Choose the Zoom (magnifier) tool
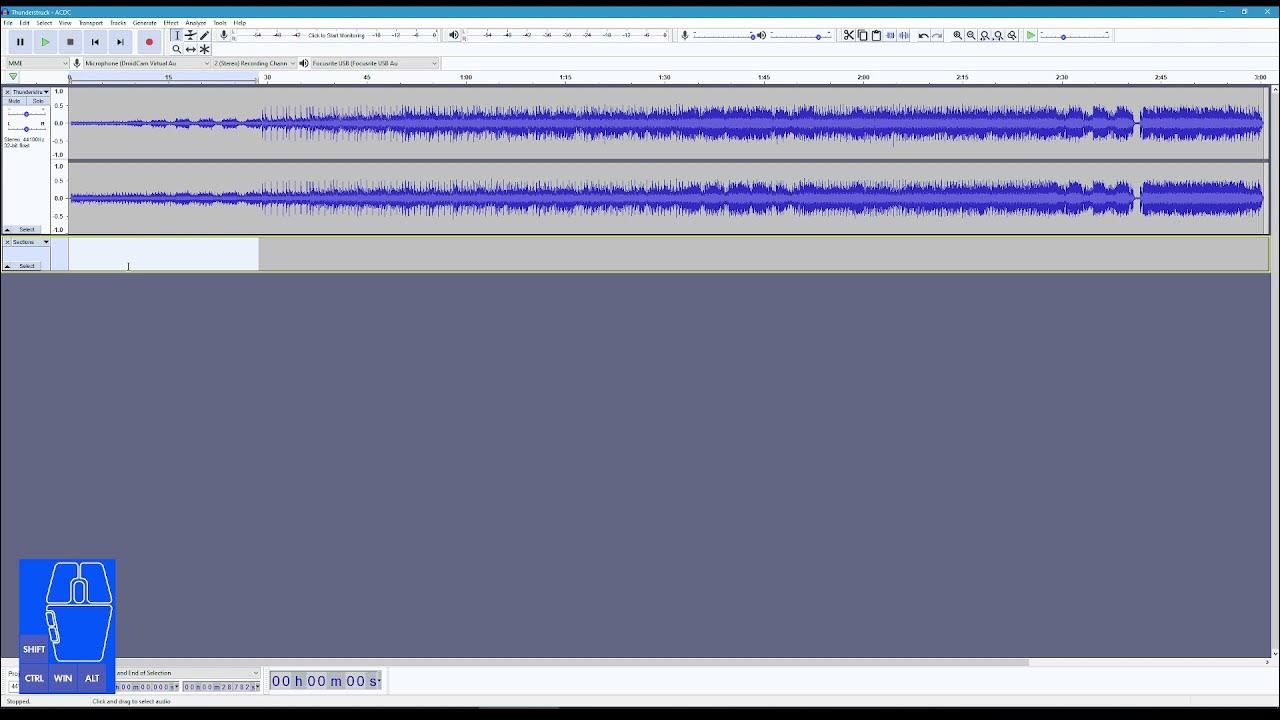 coord(177,49)
